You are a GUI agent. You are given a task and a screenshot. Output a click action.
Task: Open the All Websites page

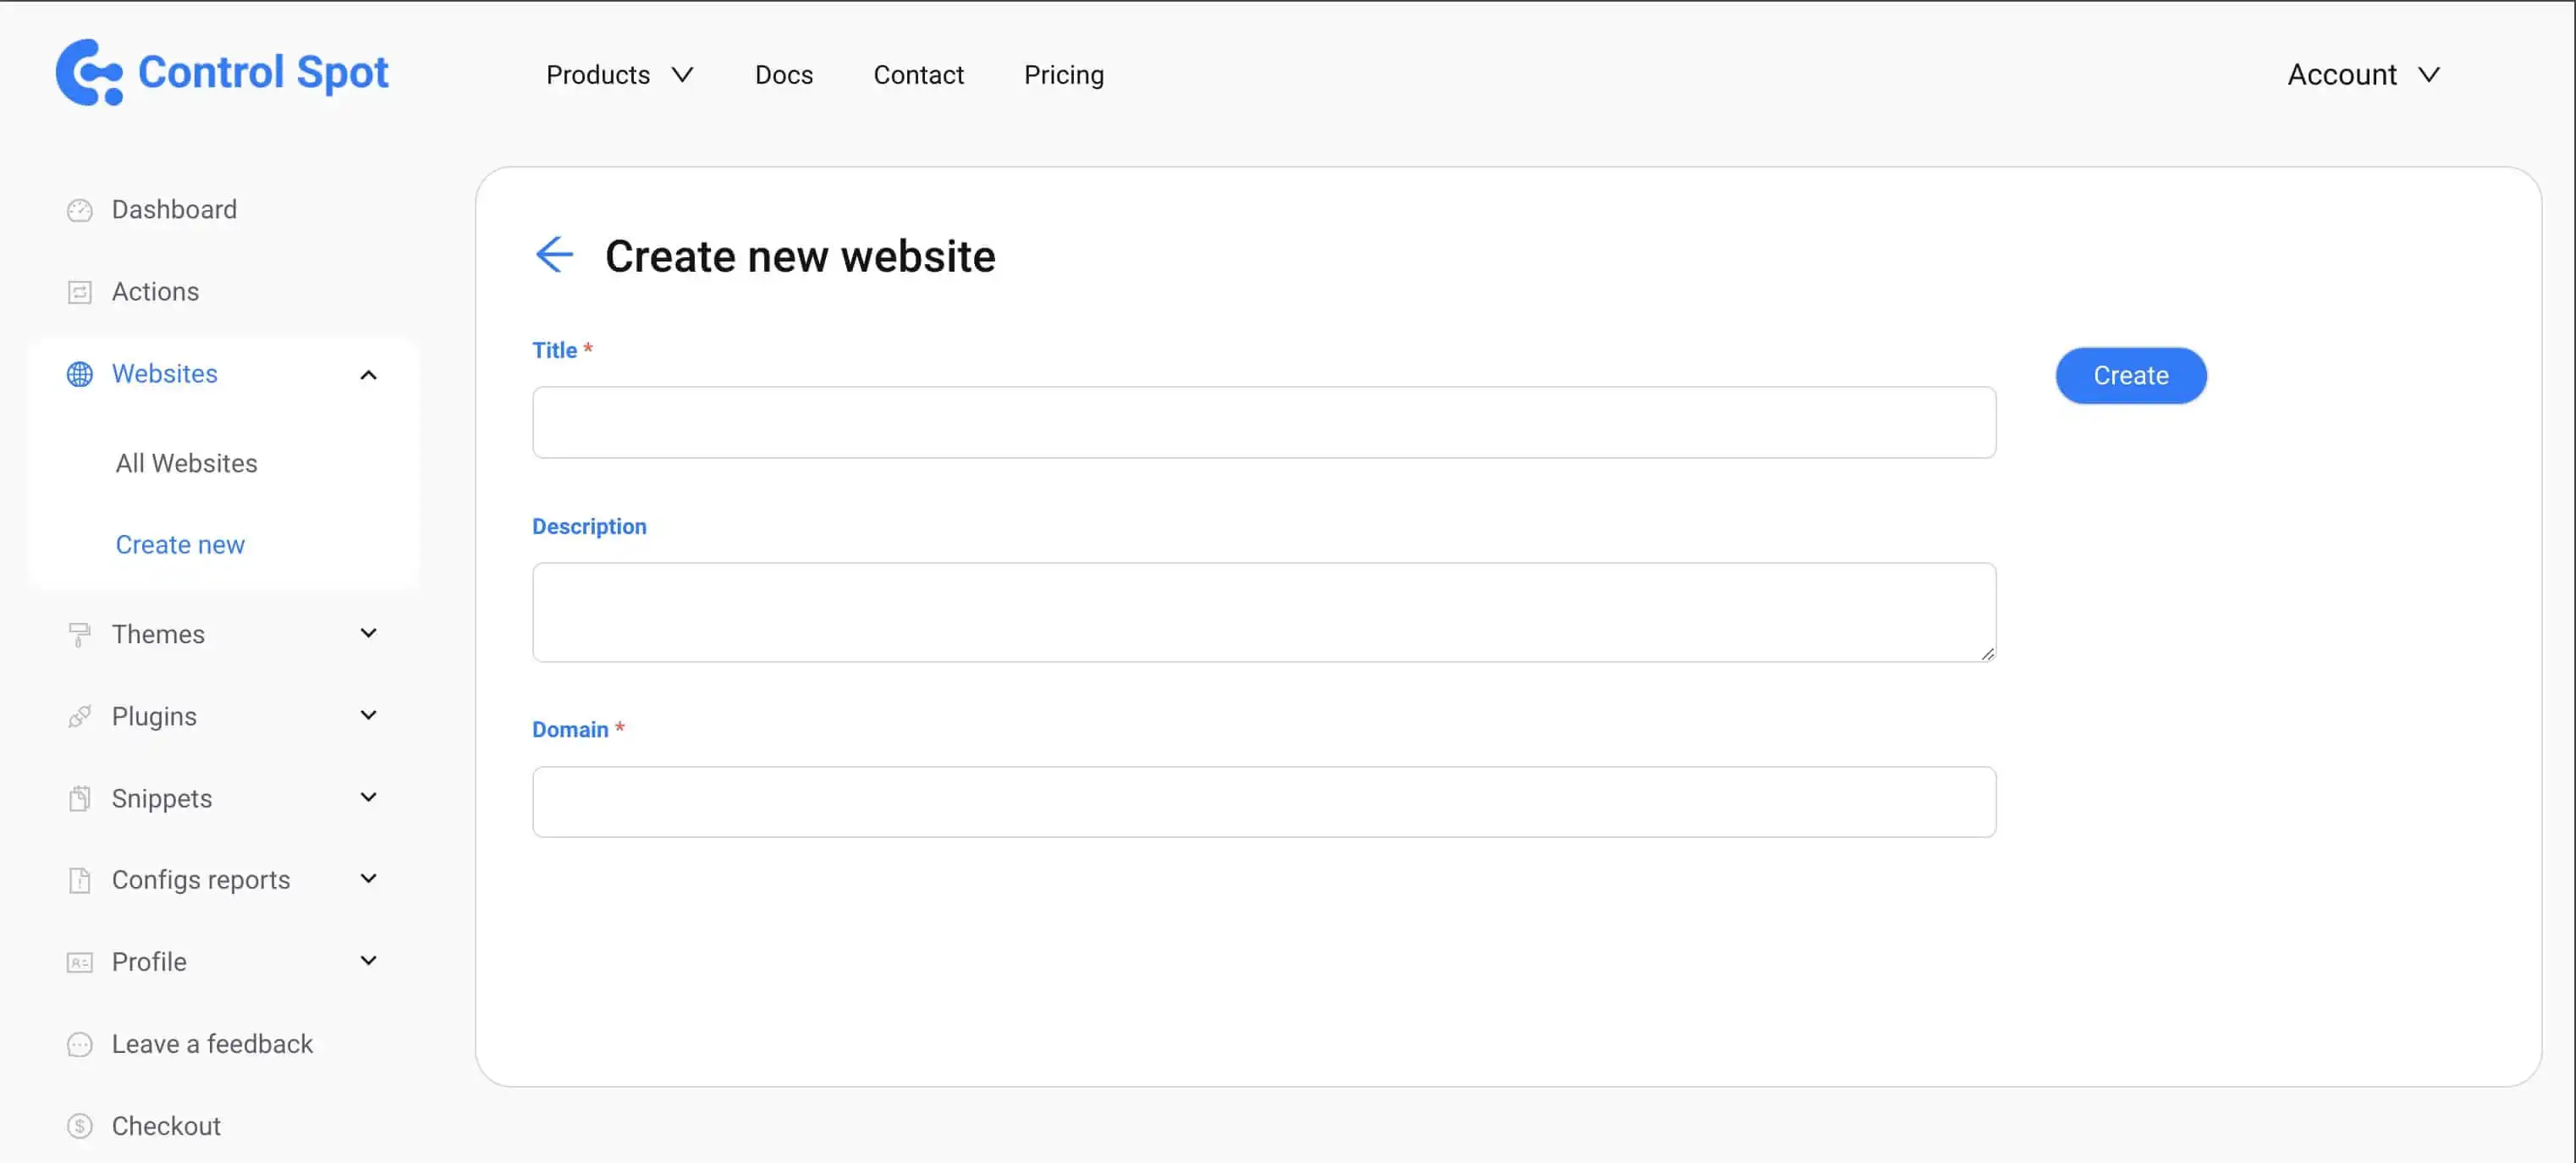(x=186, y=463)
